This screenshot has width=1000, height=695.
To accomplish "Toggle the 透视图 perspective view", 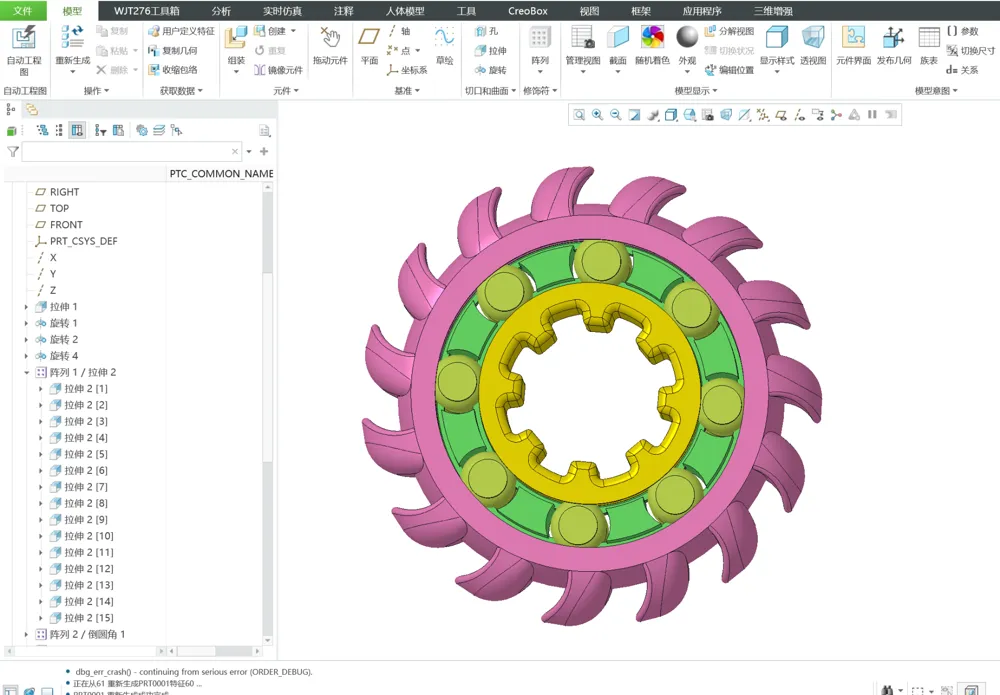I will pyautogui.click(x=813, y=46).
